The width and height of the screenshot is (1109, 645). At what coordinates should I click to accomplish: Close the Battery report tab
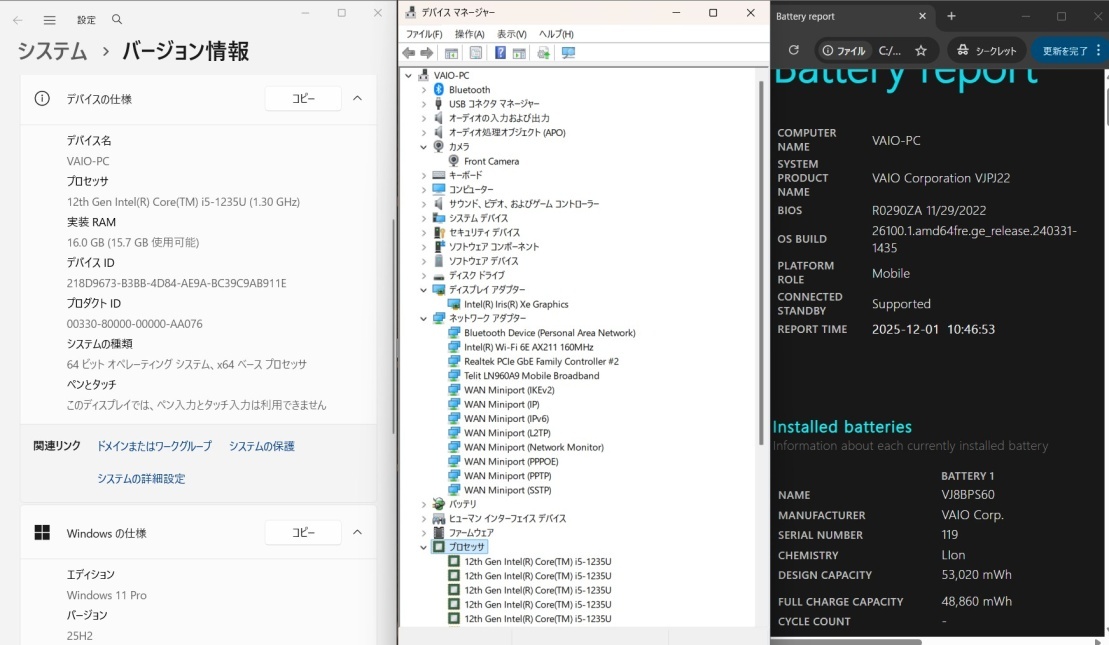[922, 16]
